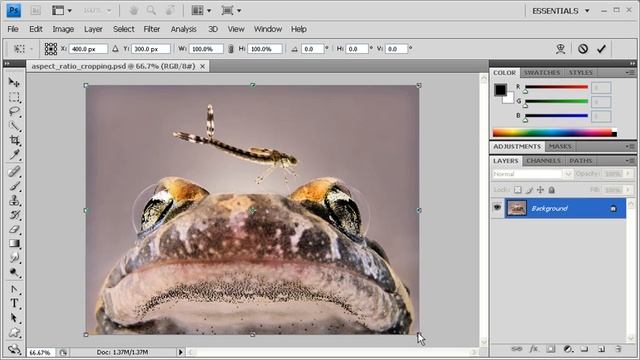The width and height of the screenshot is (640, 360).
Task: Click Delete layer trash button
Action: [618, 349]
